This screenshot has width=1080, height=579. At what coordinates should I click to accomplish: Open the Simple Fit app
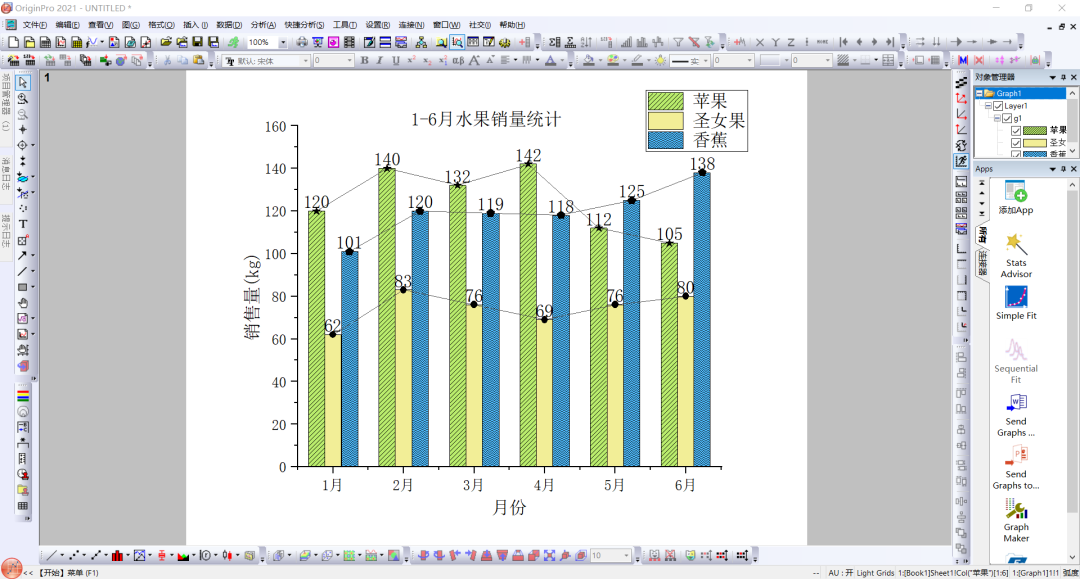point(1015,303)
